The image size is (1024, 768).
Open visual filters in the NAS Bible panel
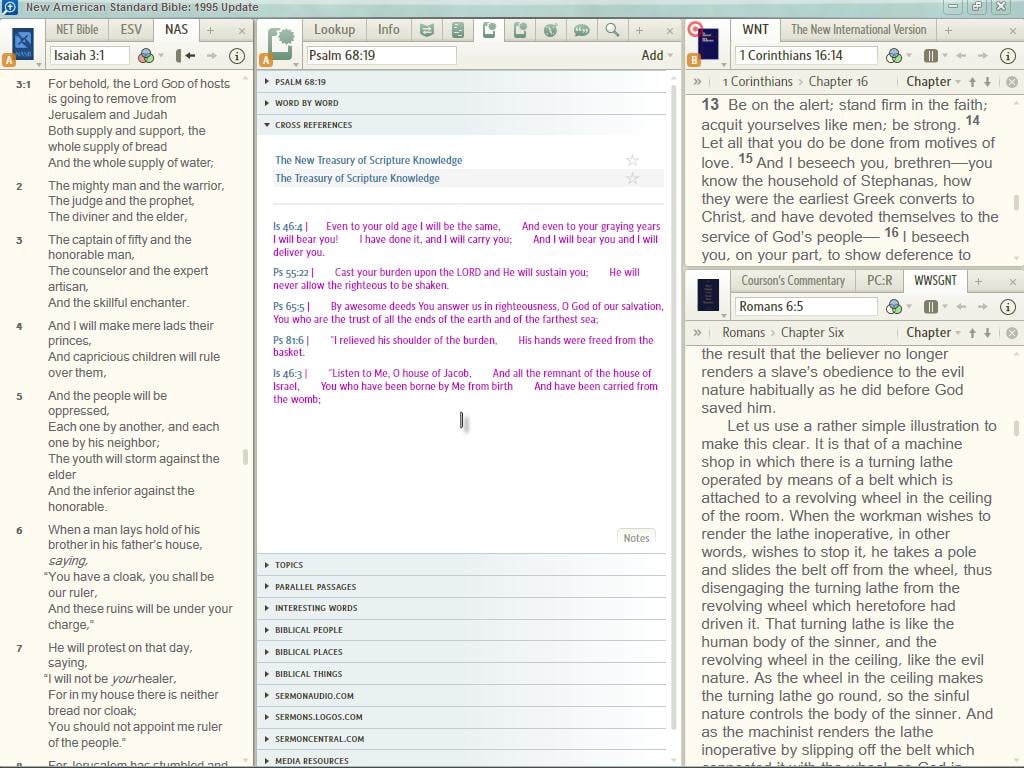147,56
